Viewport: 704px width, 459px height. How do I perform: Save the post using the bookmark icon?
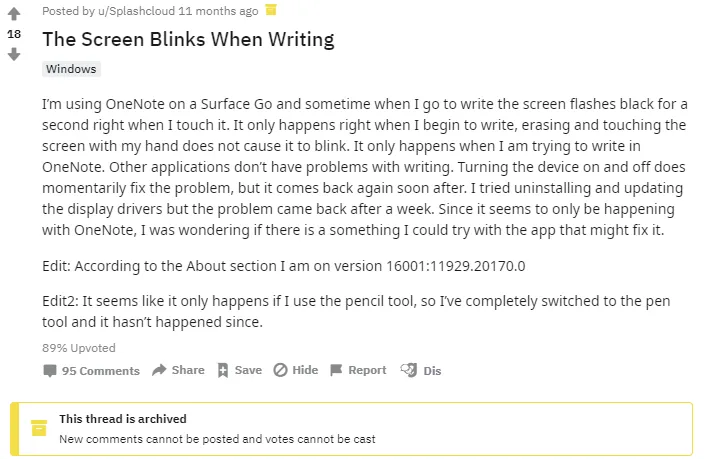coord(223,371)
